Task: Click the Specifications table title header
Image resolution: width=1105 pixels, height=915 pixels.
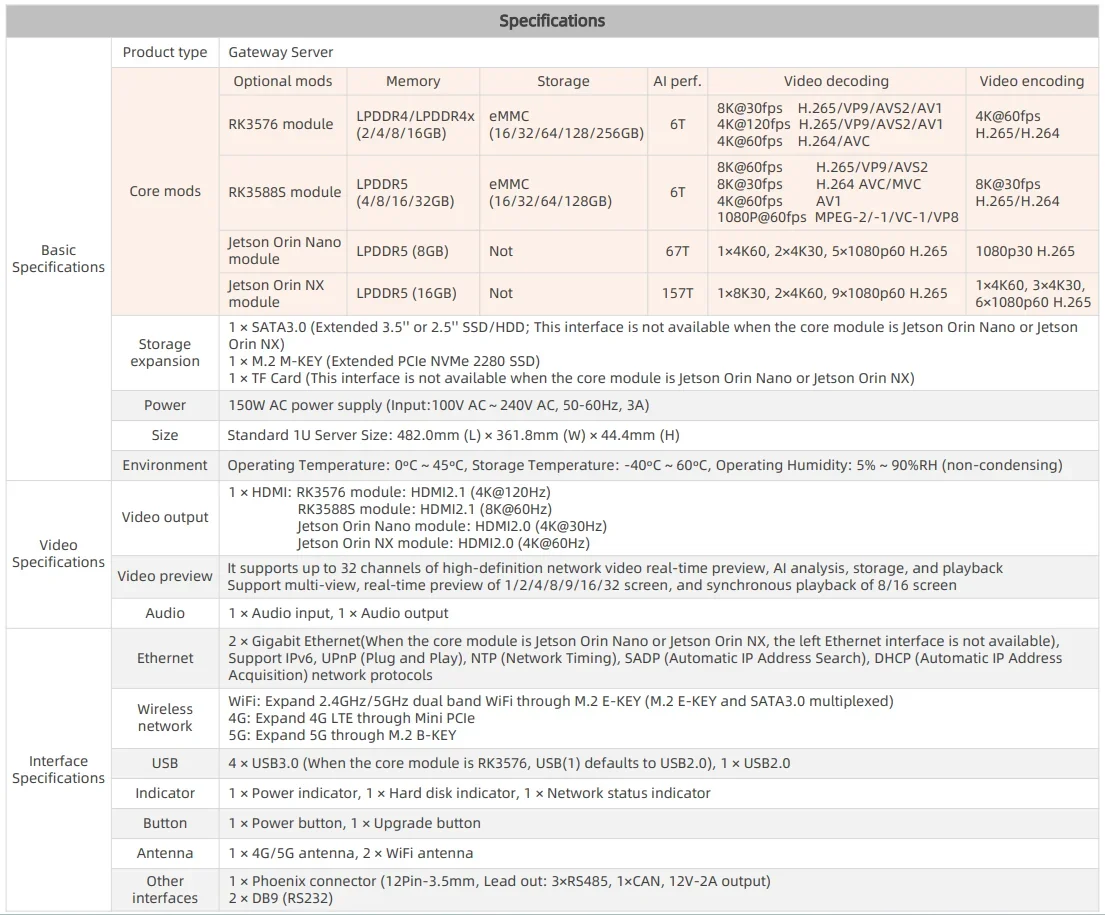Action: pos(552,21)
